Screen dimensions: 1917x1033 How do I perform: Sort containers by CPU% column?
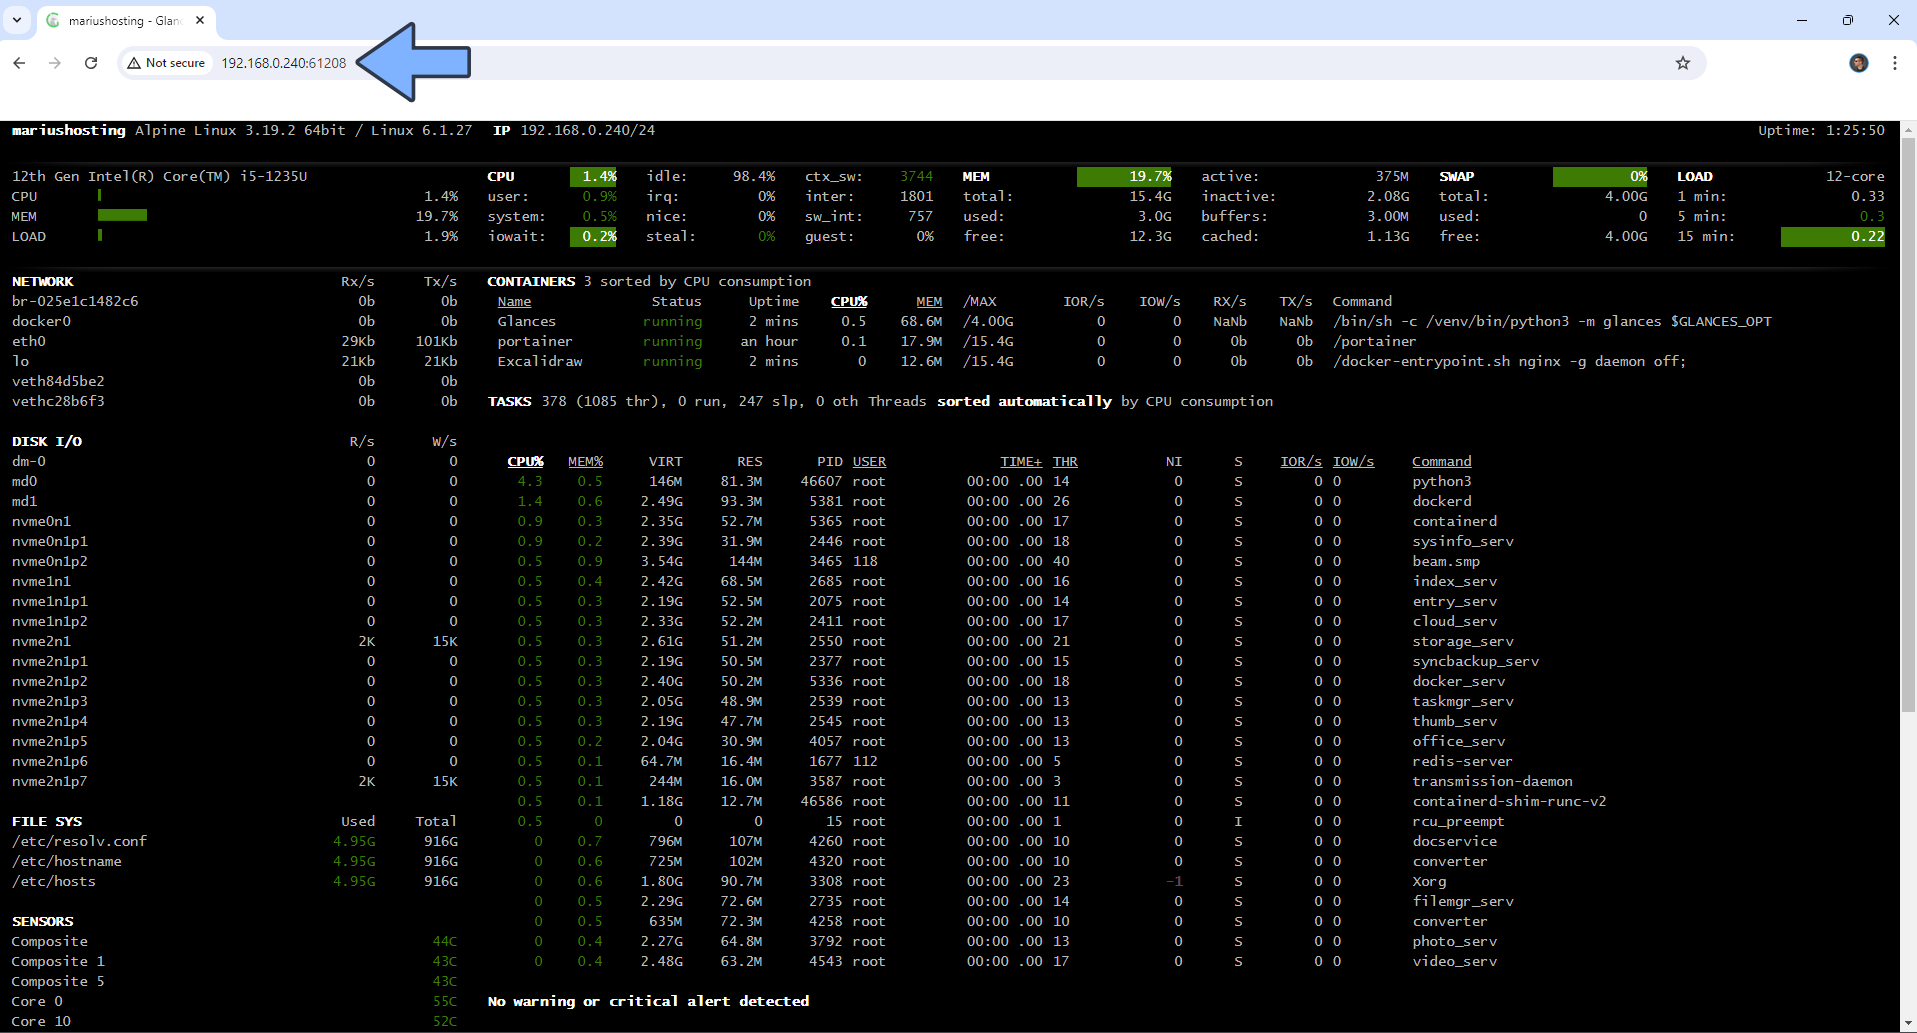849,302
